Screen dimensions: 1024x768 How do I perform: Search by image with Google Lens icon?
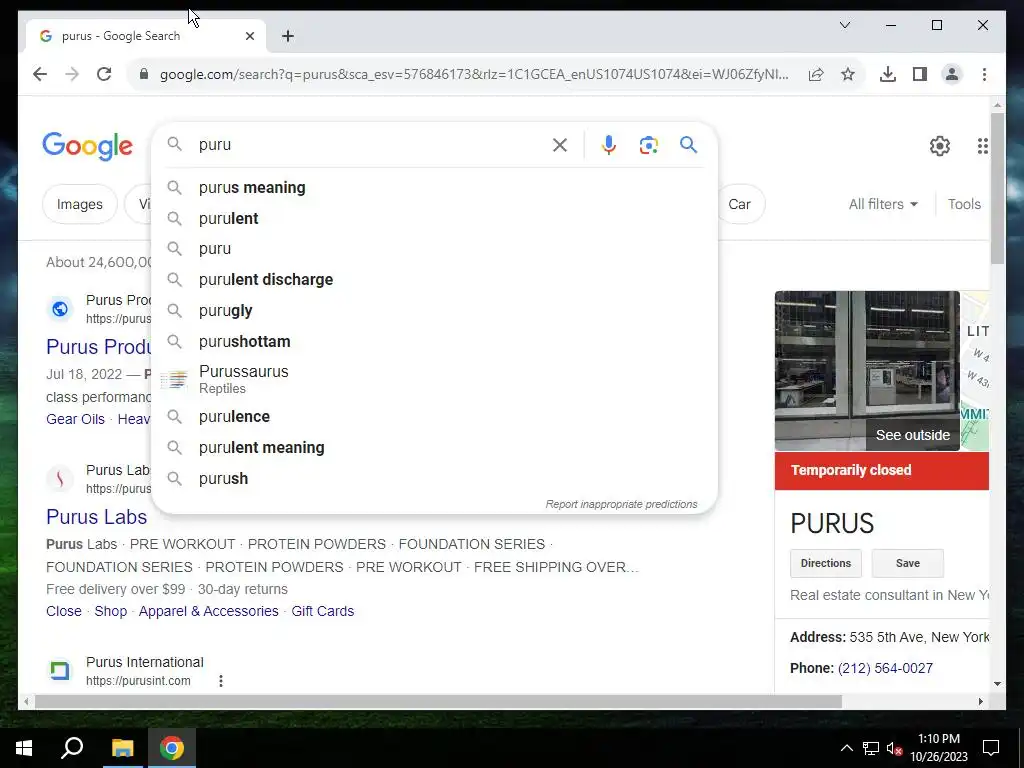pos(648,145)
